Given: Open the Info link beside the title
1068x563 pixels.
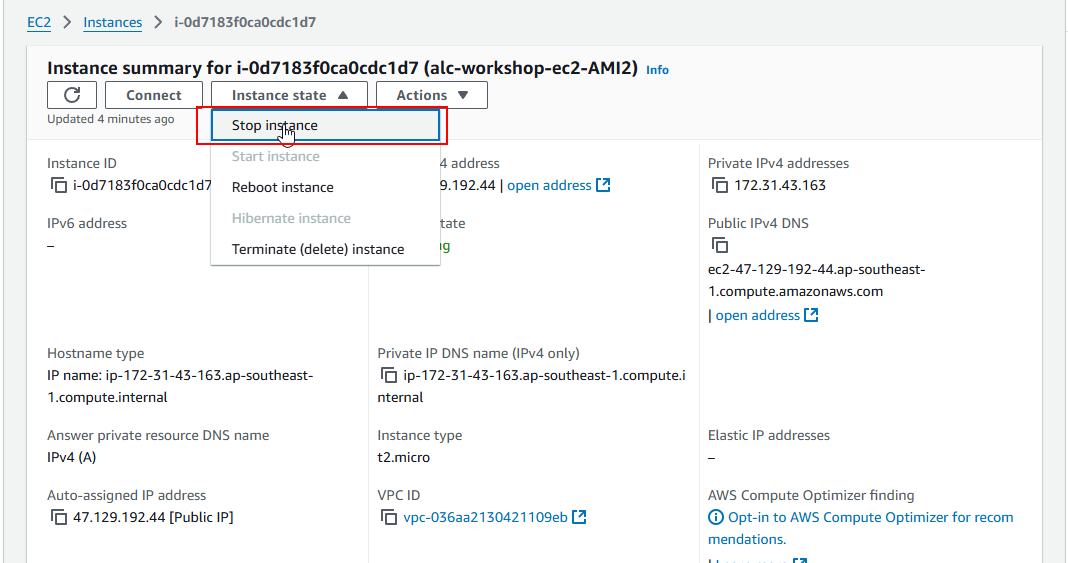Looking at the screenshot, I should coord(657,70).
